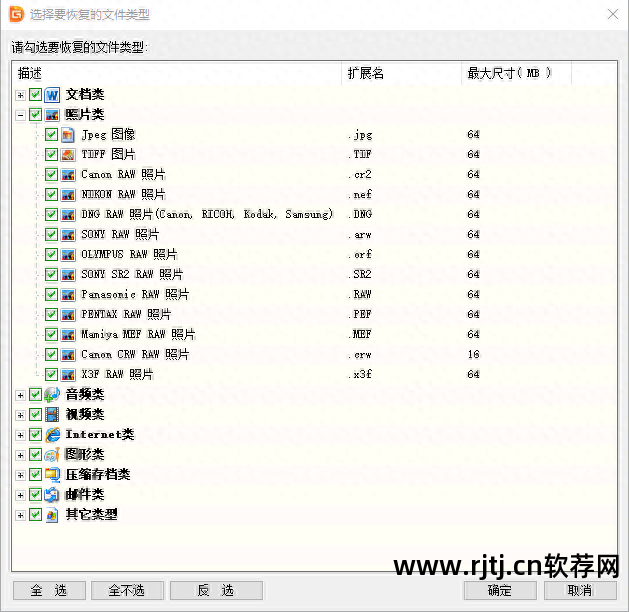Select the .orf extension text
This screenshot has width=629, height=612.
(x=360, y=255)
